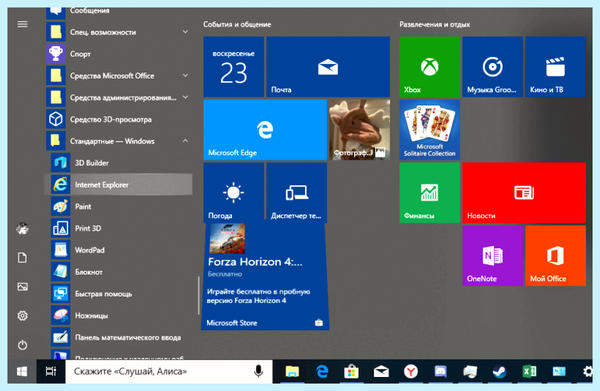
Task: Open the Спорт app
Action: click(119, 54)
